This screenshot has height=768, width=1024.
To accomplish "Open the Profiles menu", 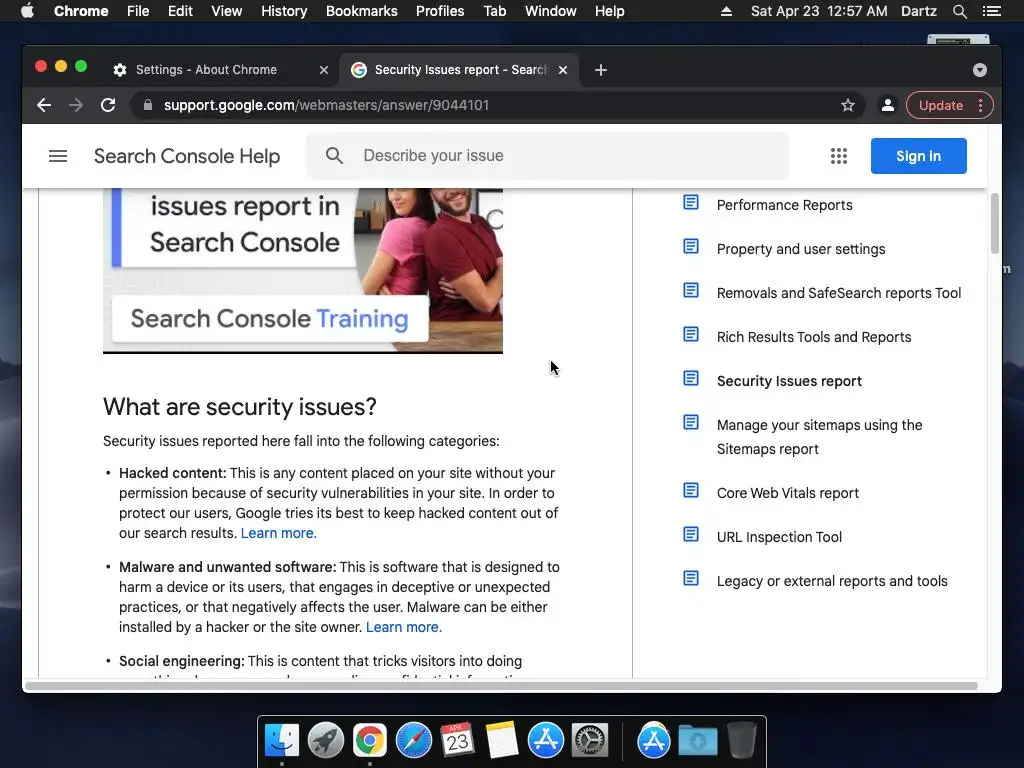I will [x=440, y=11].
